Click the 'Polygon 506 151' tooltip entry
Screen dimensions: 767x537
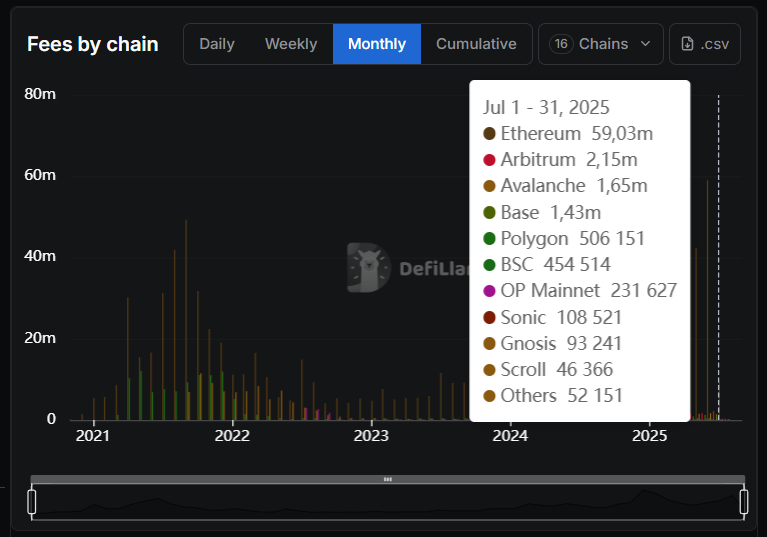pyautogui.click(x=564, y=239)
